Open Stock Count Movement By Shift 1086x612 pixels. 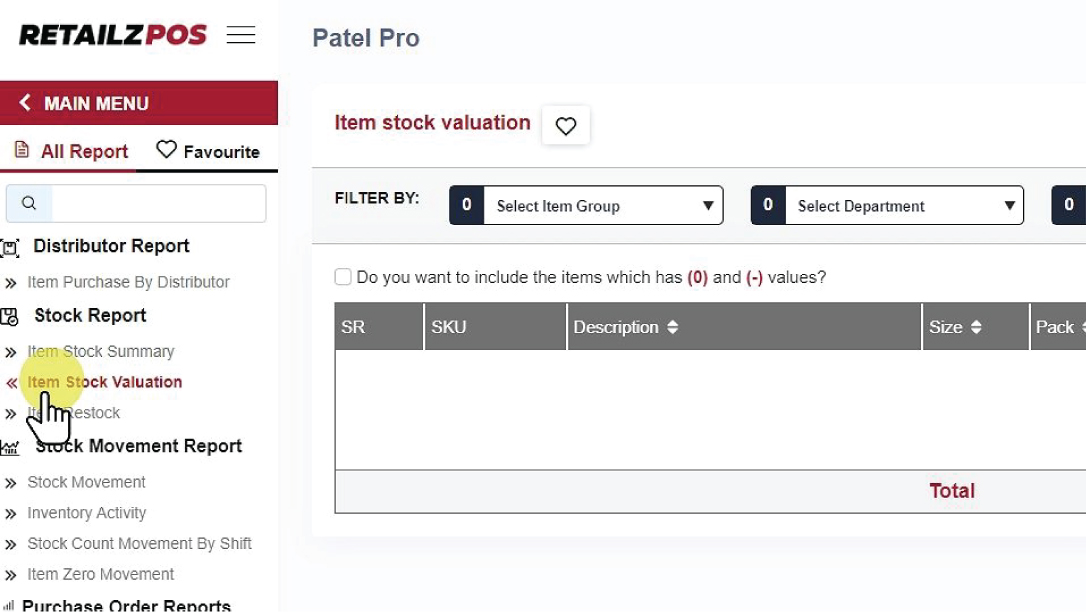[x=139, y=544]
